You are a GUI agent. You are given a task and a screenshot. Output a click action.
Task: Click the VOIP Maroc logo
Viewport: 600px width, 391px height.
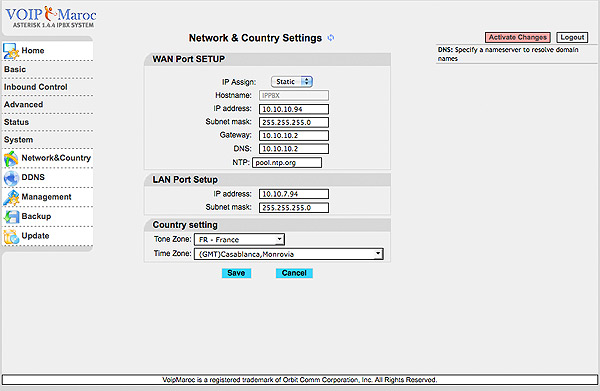tap(51, 17)
